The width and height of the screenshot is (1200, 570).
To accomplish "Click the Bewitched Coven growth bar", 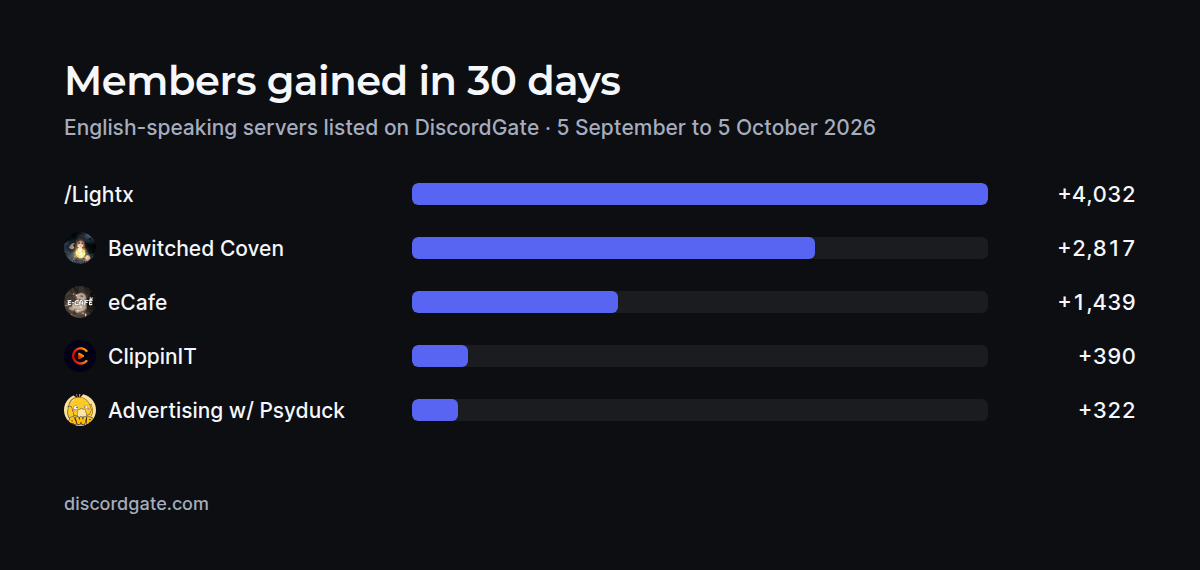I will (x=700, y=248).
